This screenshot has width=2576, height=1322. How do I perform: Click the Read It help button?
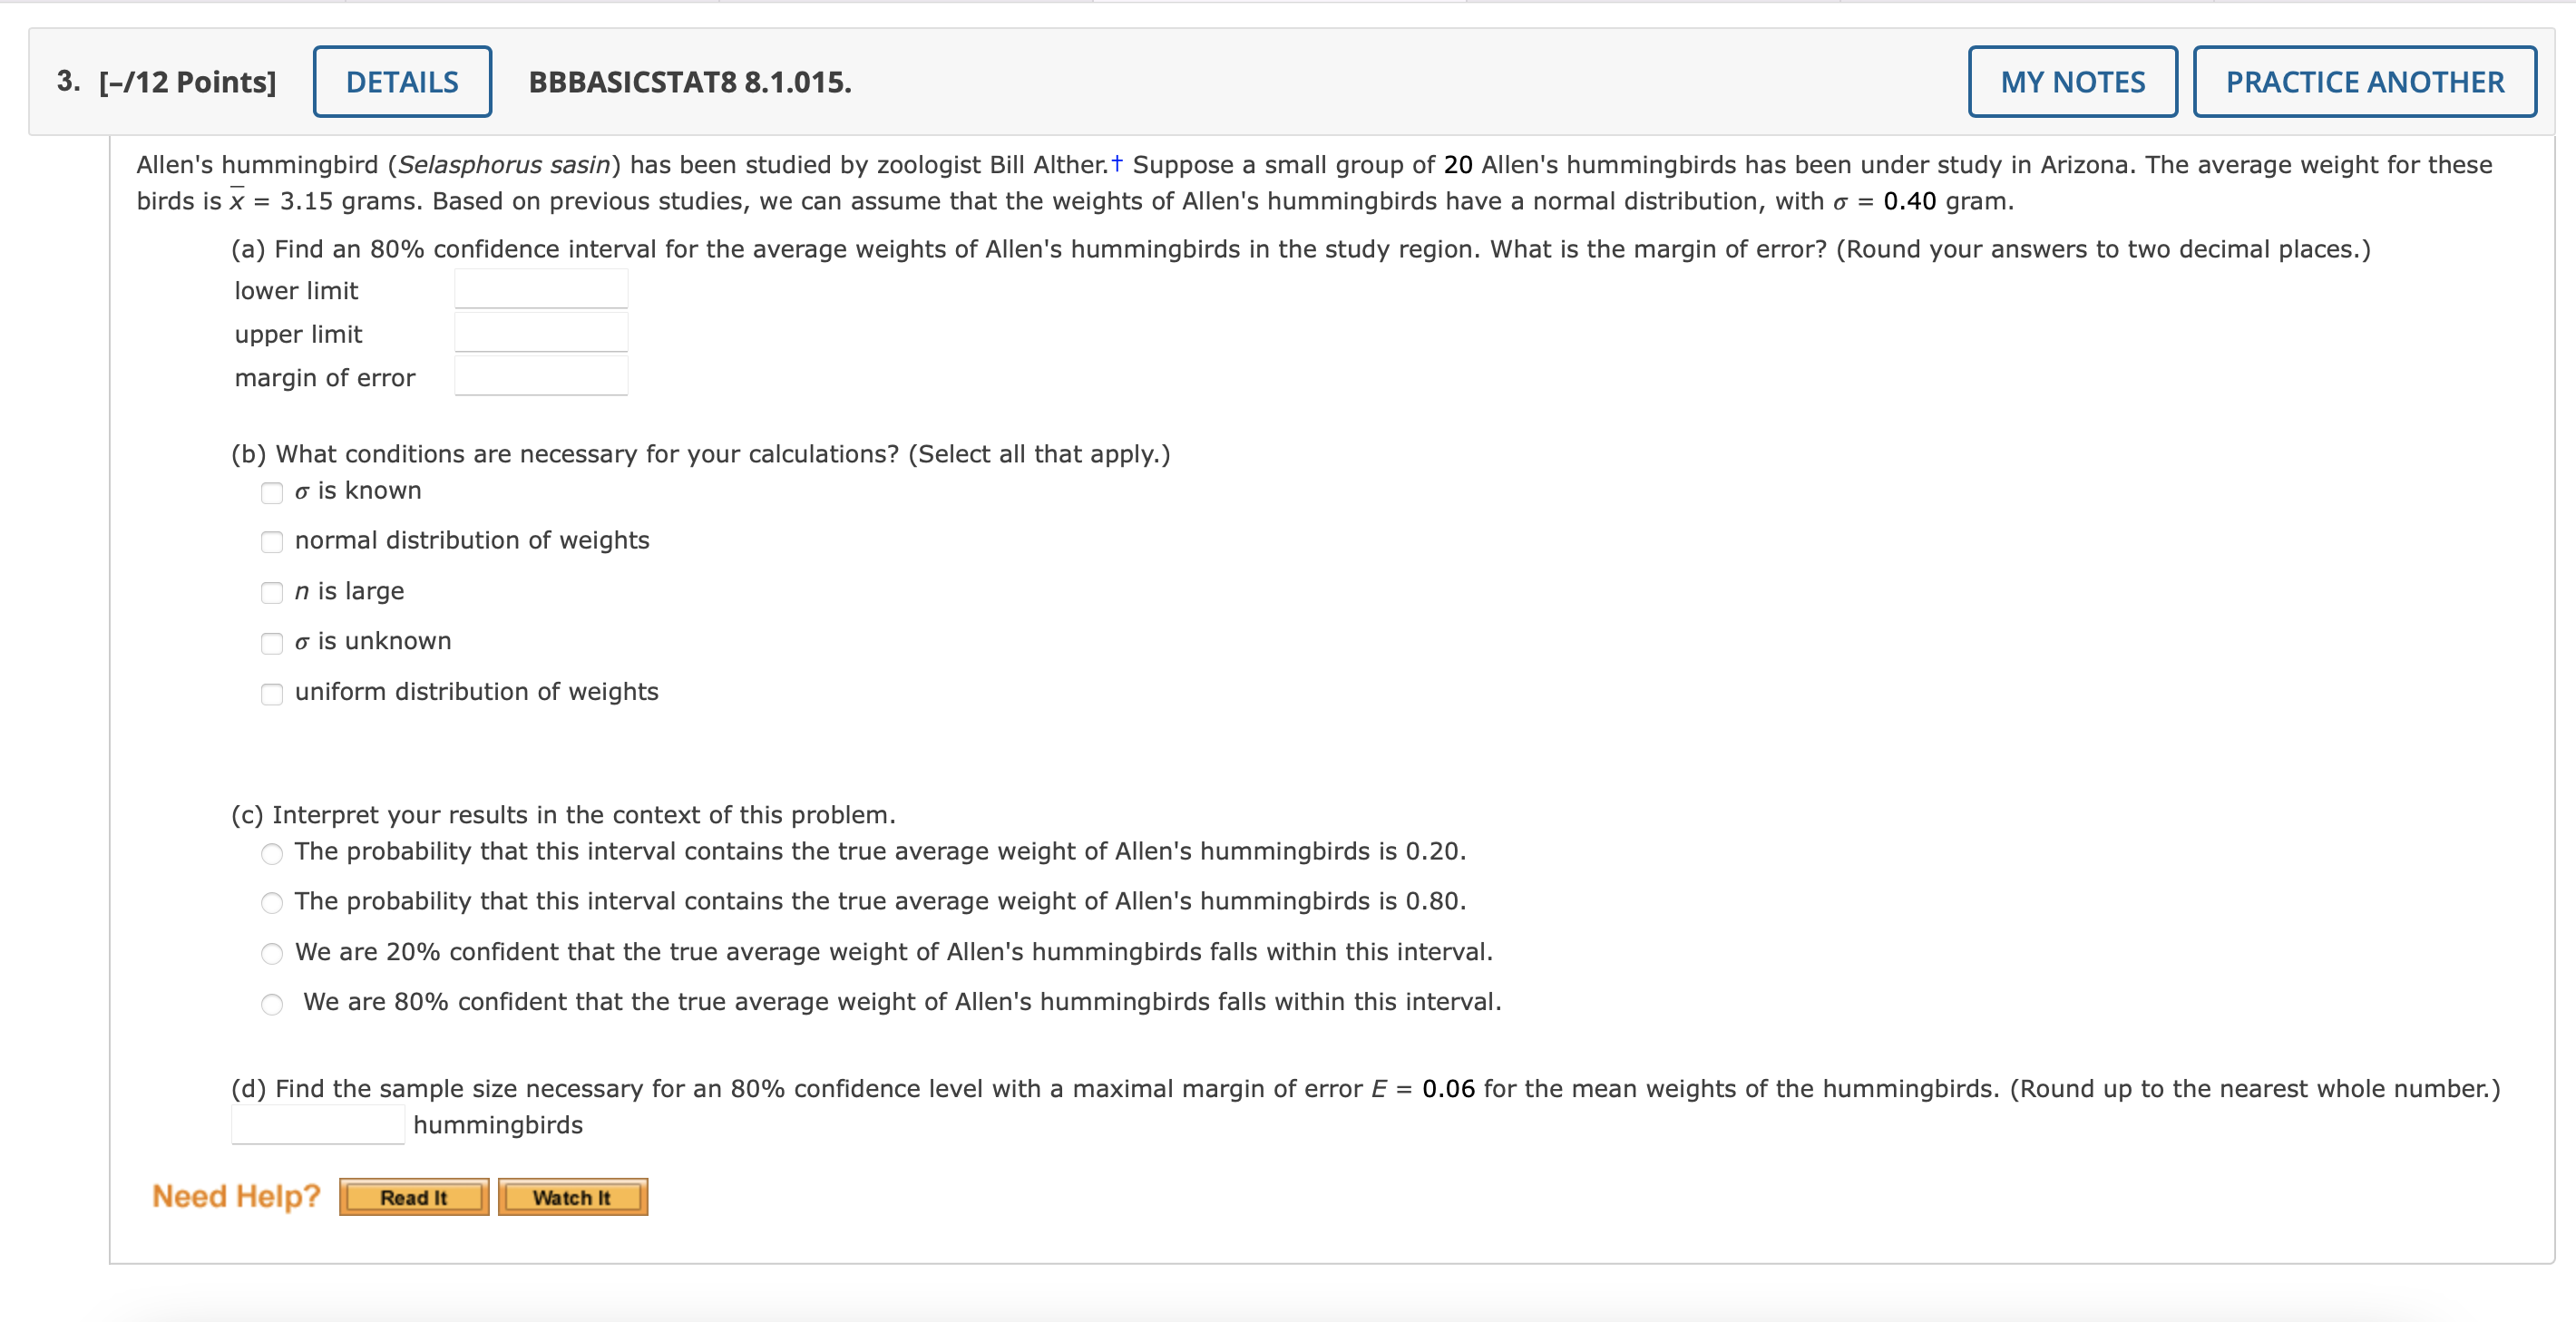(x=413, y=1196)
